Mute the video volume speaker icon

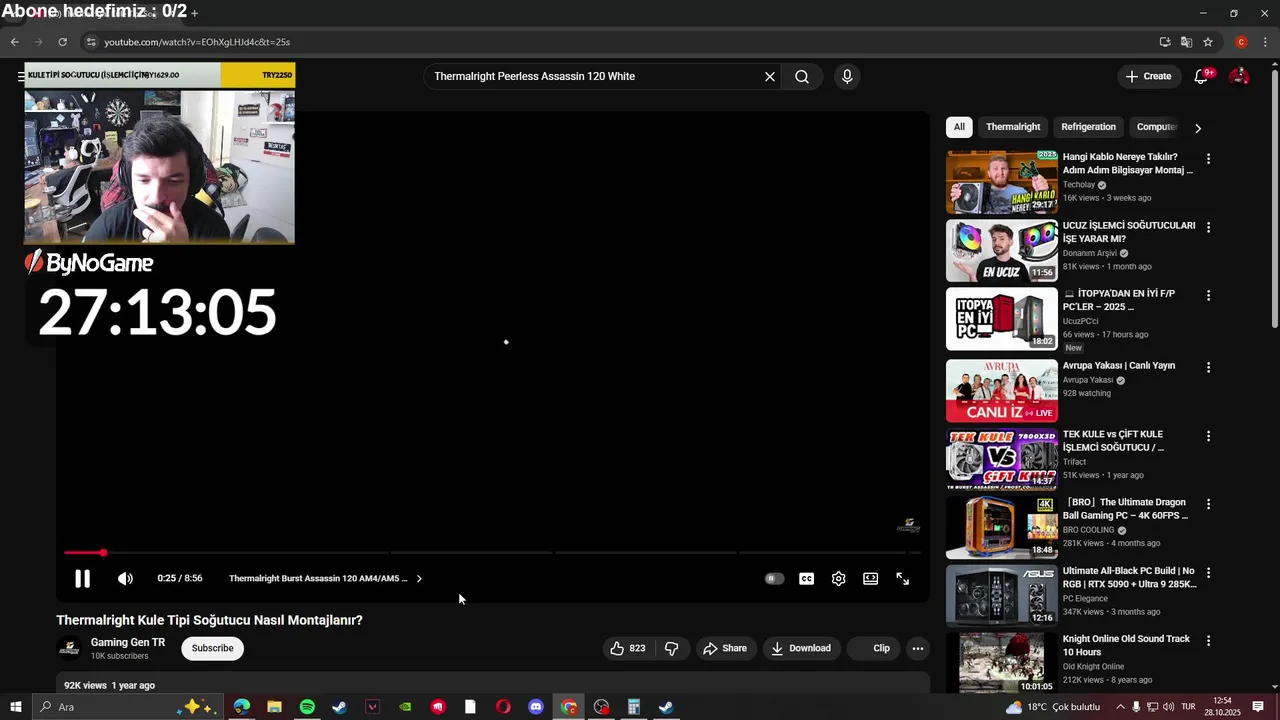125,579
